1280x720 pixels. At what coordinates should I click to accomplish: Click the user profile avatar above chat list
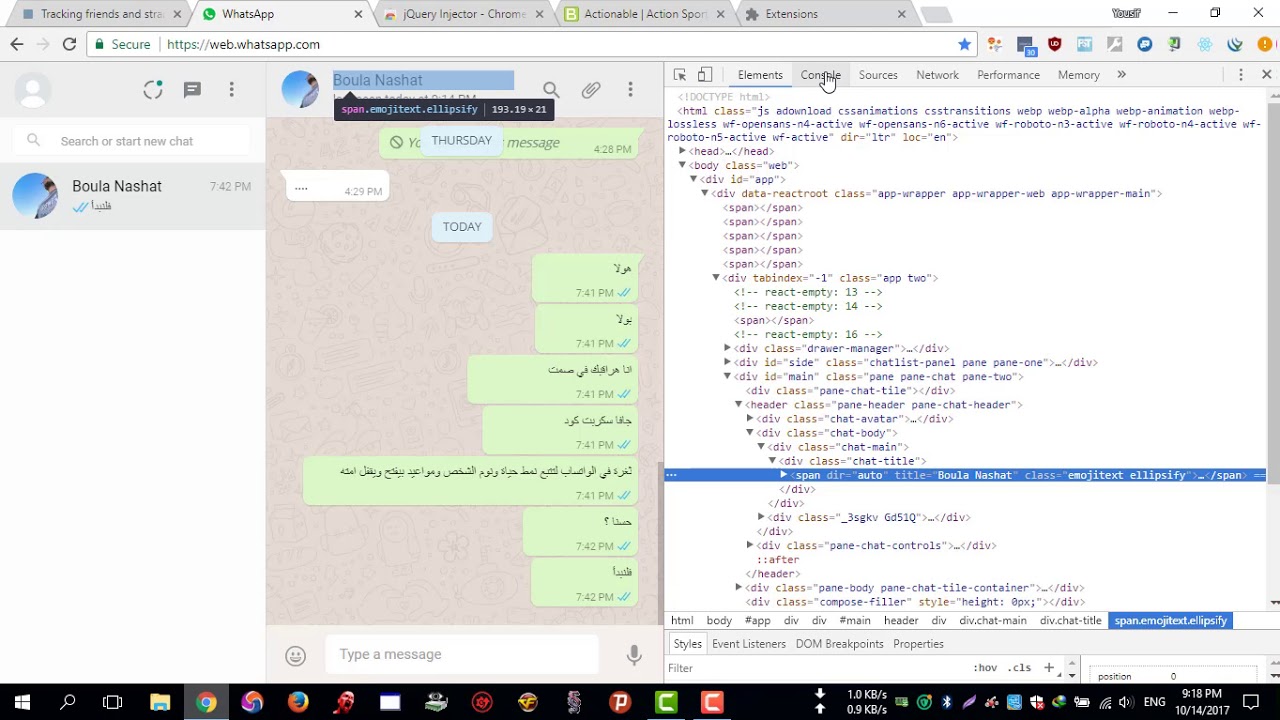pos(33,91)
